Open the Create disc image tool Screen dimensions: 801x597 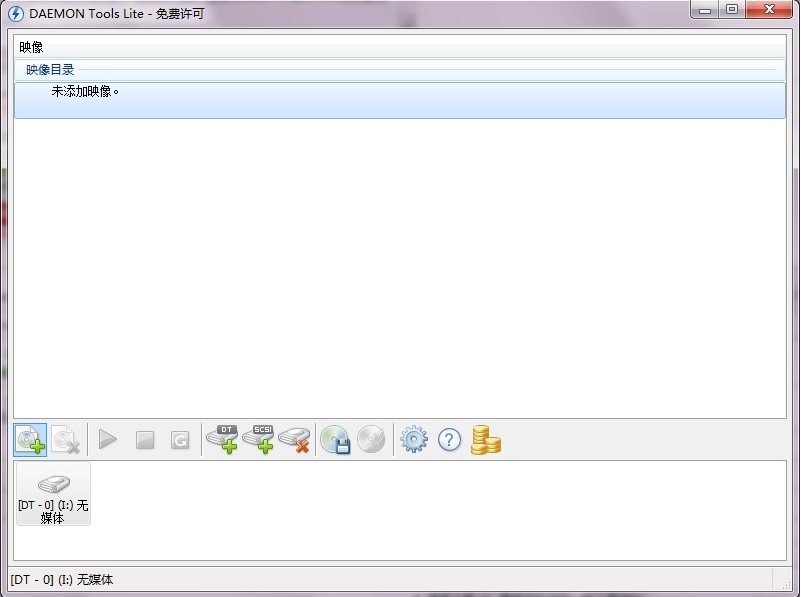click(x=335, y=440)
